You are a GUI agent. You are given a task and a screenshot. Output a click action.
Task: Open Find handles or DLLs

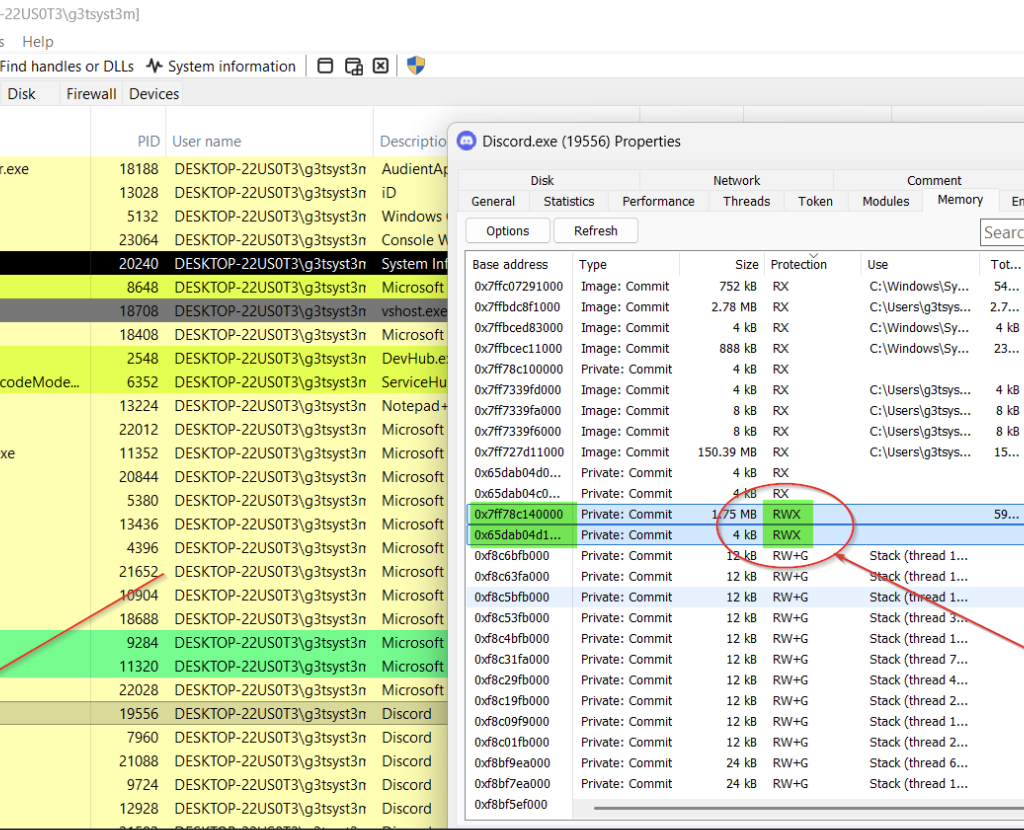click(68, 66)
